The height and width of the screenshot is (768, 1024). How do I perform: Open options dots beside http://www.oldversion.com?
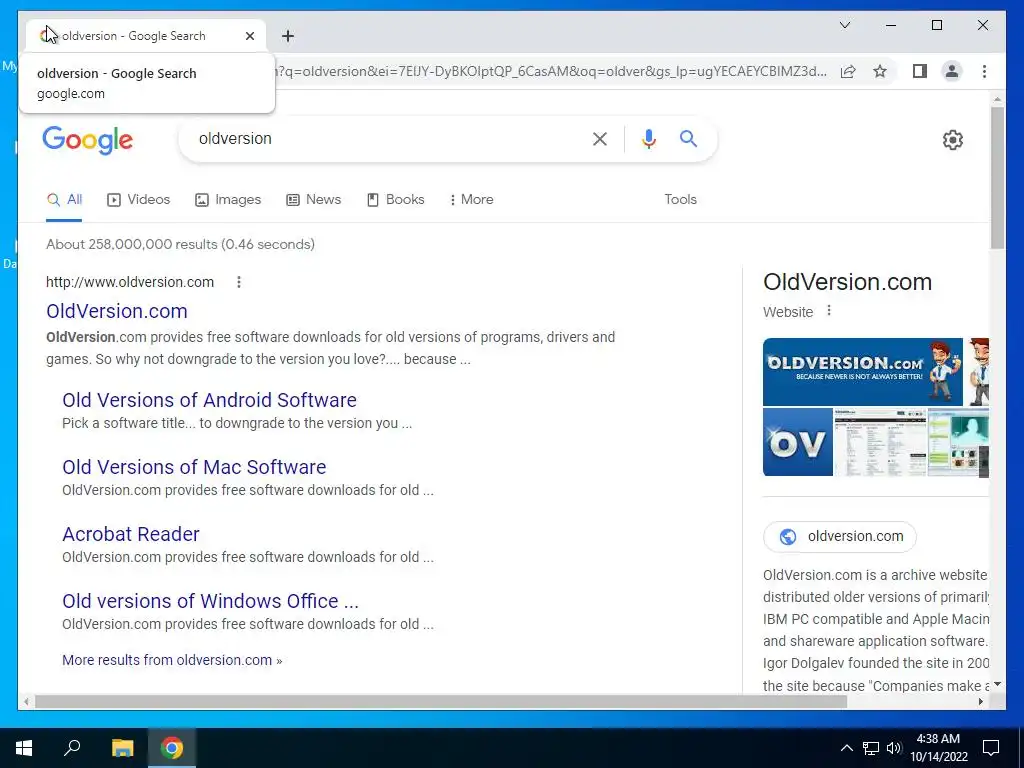[x=239, y=281]
